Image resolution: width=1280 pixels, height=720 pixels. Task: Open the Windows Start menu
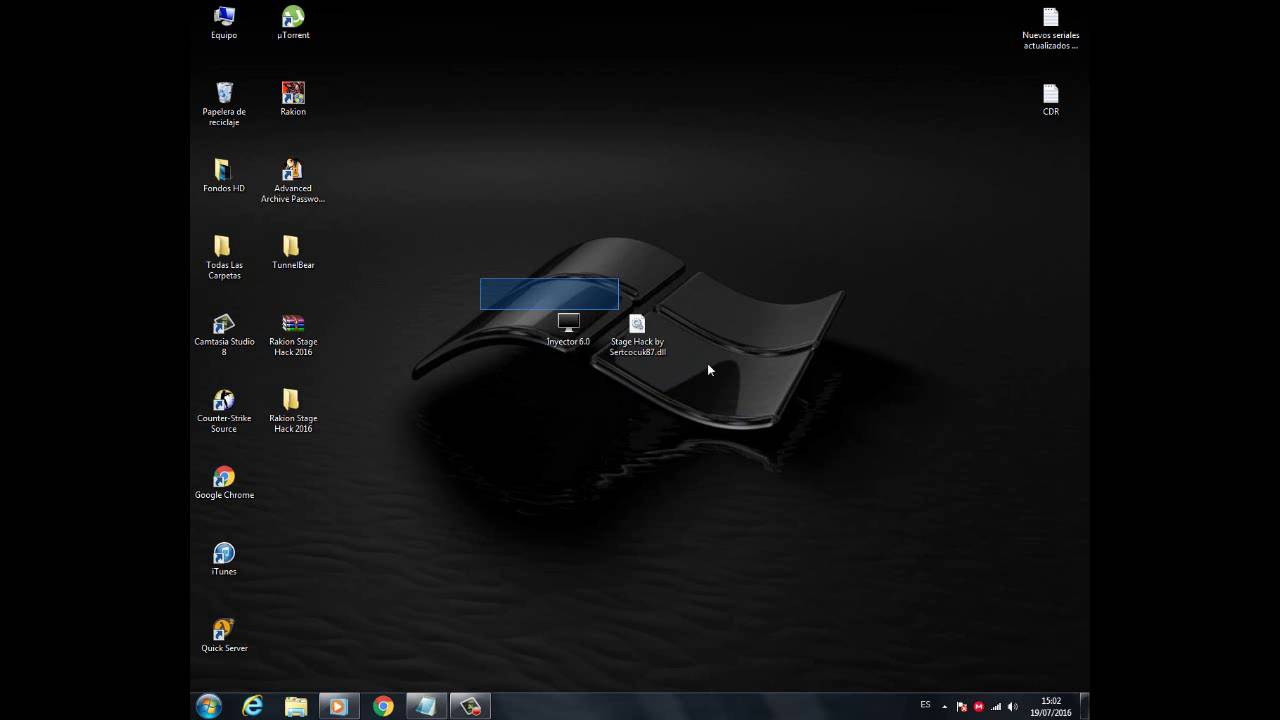pos(209,706)
